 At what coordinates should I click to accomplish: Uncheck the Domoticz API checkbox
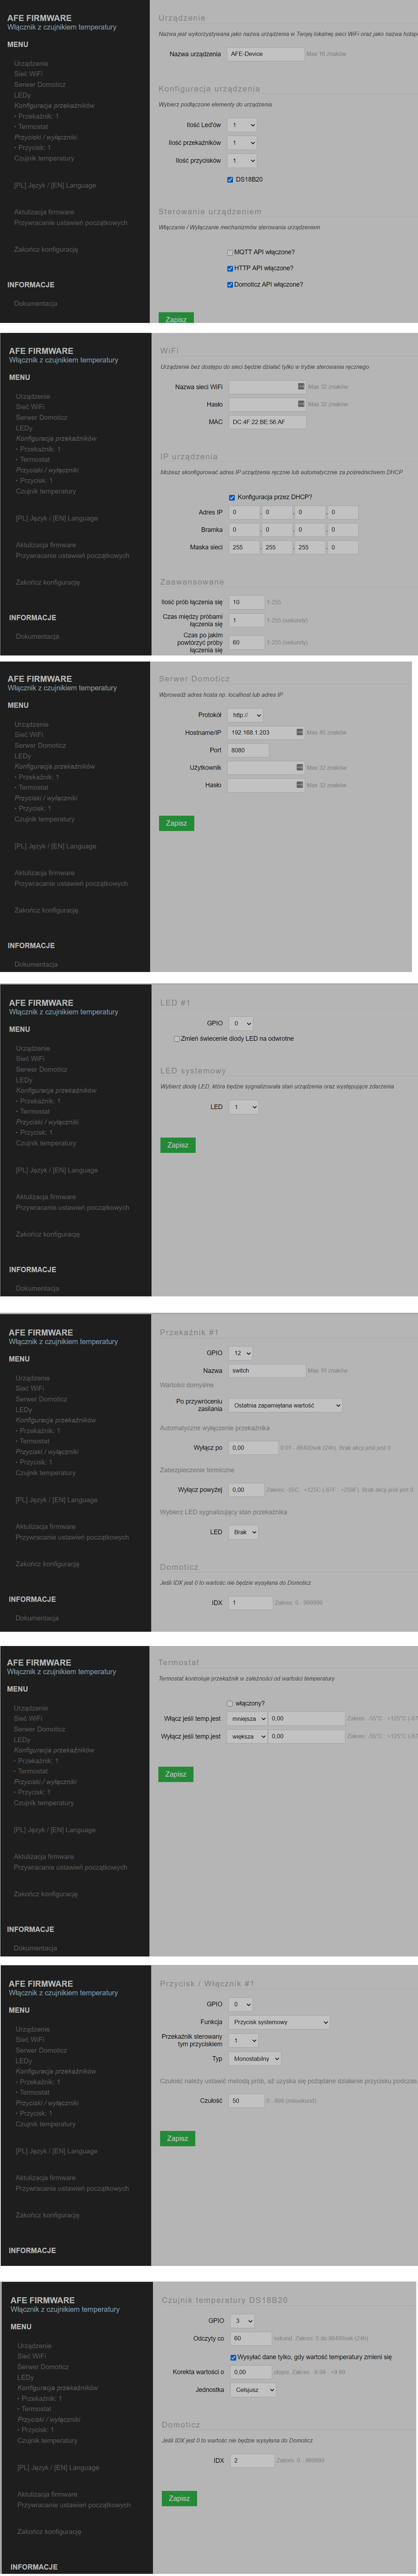[230, 284]
